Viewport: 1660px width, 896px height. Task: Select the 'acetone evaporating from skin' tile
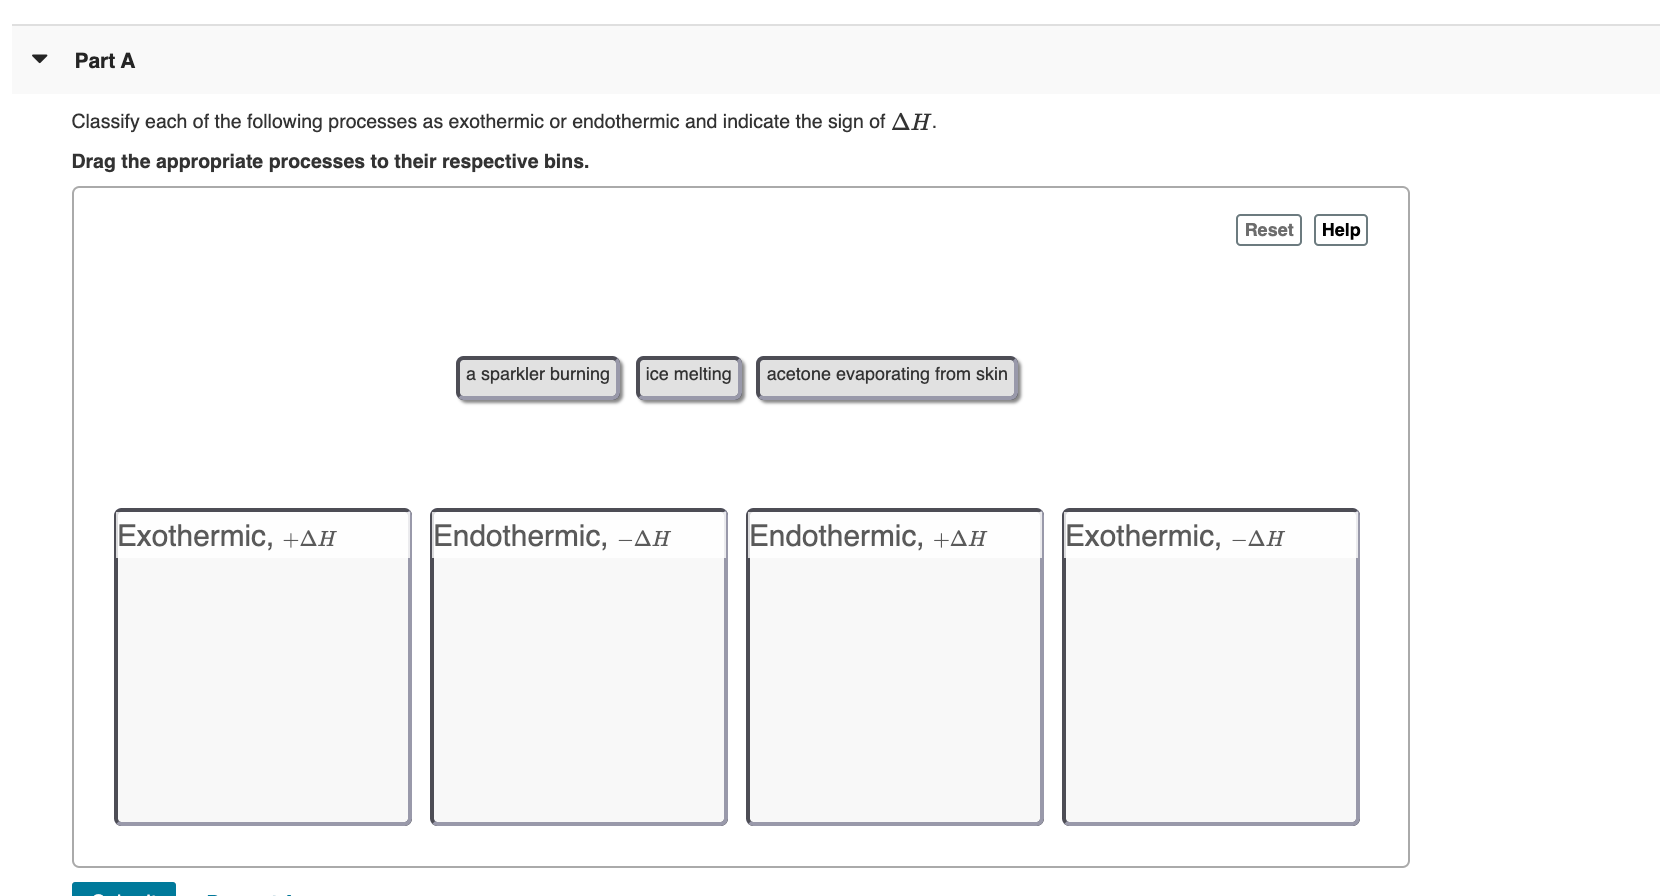coord(887,375)
